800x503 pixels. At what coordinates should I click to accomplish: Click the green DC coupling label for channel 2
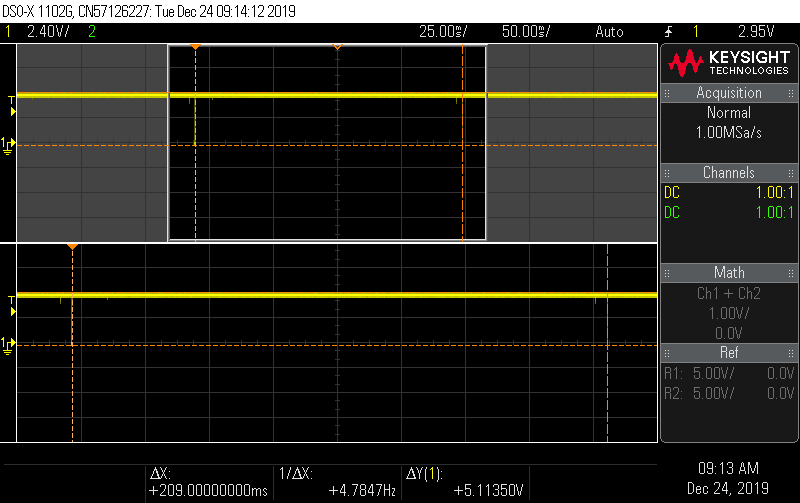click(x=672, y=212)
